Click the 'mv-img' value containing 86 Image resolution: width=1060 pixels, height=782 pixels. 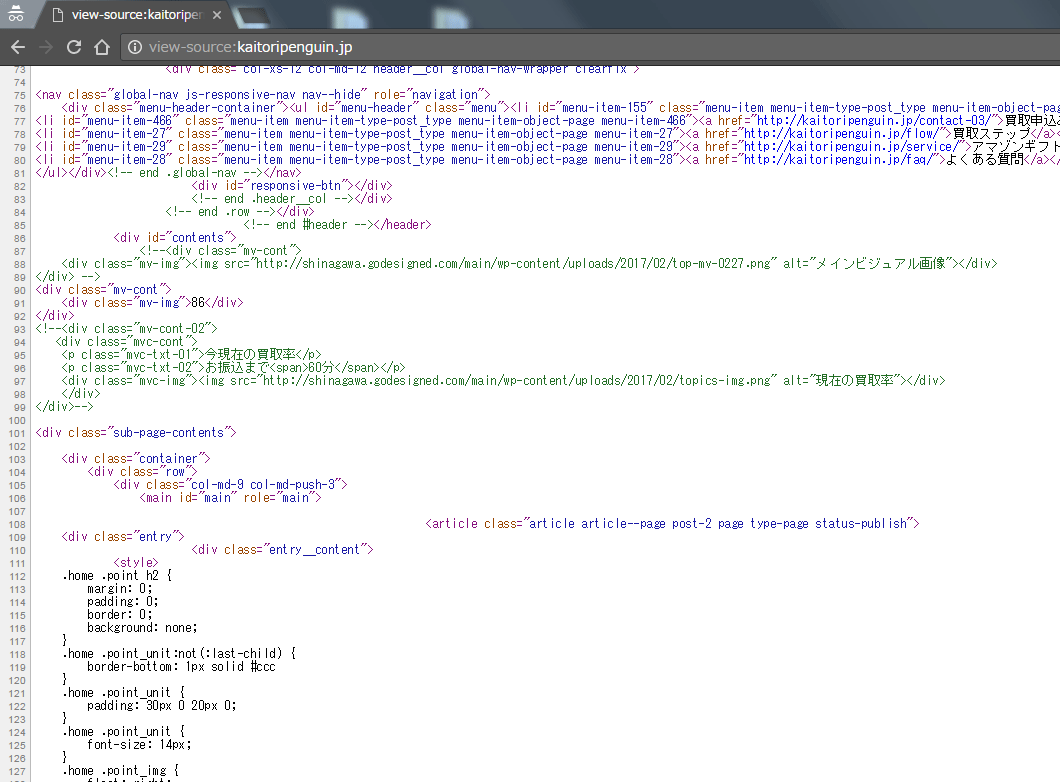point(160,303)
